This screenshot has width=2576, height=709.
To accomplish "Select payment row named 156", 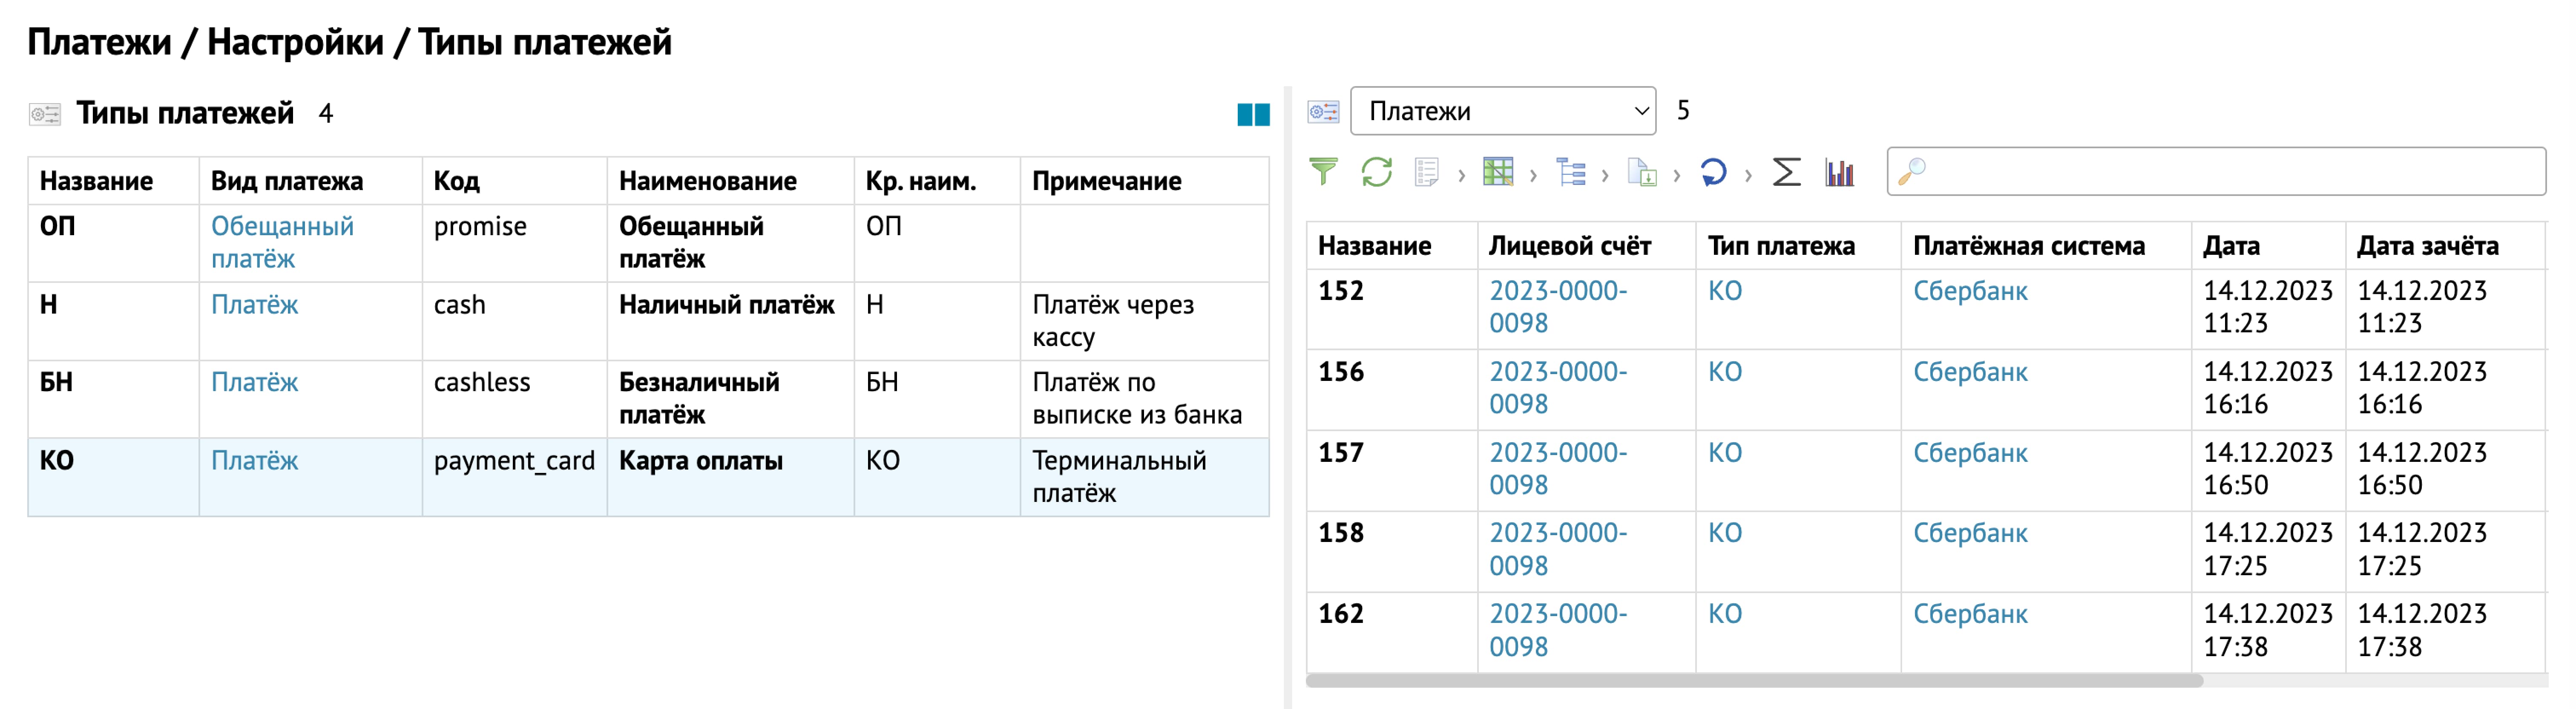I will point(1341,372).
